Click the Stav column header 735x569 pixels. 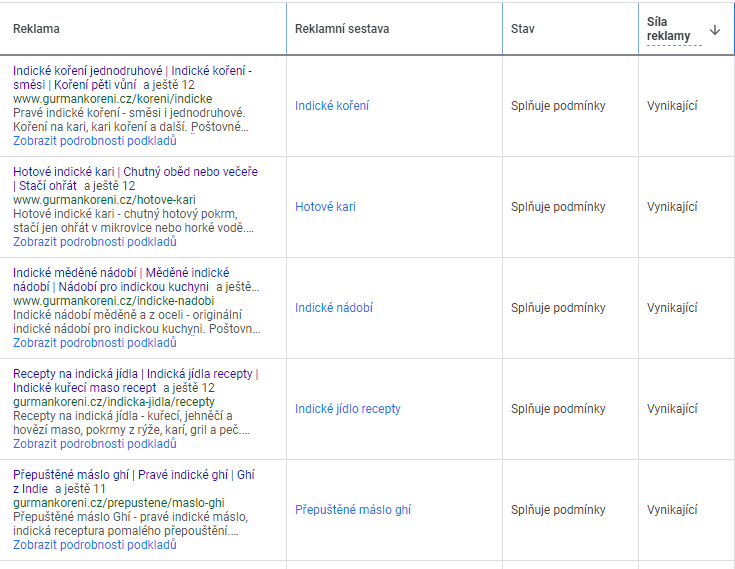522,29
